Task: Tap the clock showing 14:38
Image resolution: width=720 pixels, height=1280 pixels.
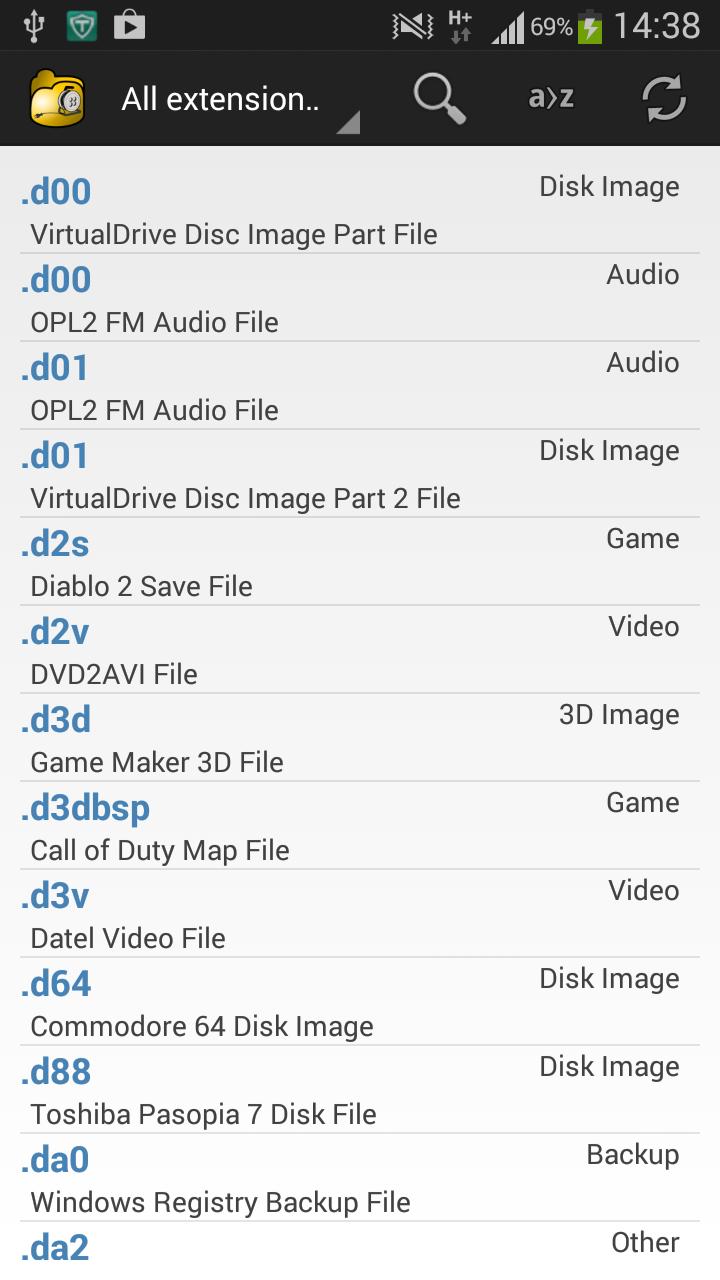Action: [657, 26]
